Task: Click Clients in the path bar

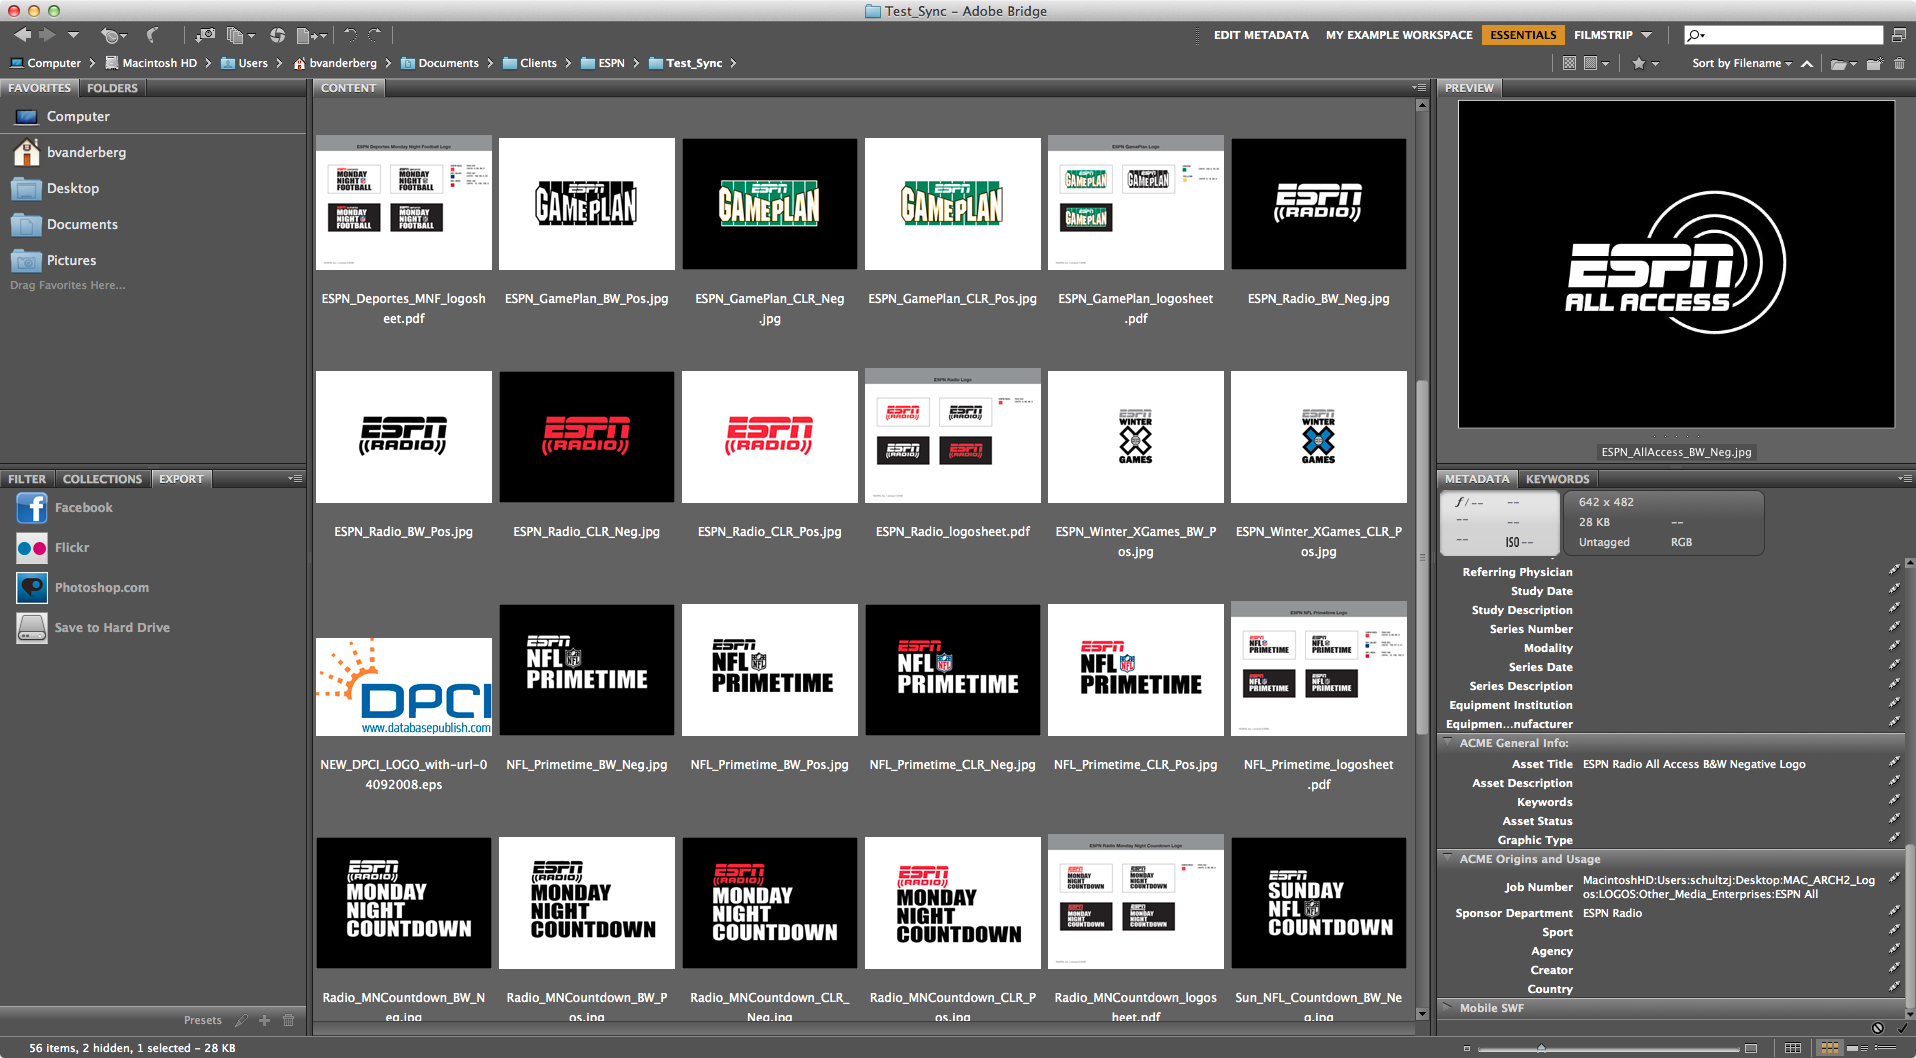Action: coord(530,63)
